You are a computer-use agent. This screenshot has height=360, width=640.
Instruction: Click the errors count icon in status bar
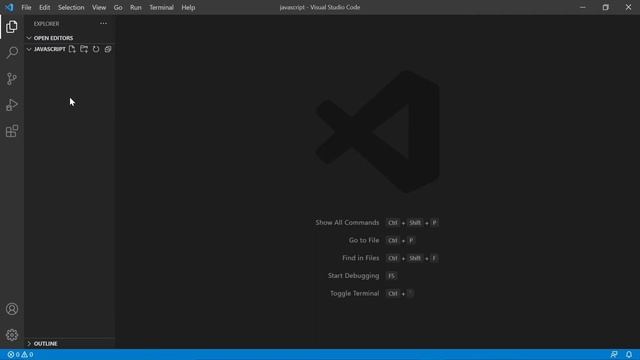pyautogui.click(x=13, y=355)
